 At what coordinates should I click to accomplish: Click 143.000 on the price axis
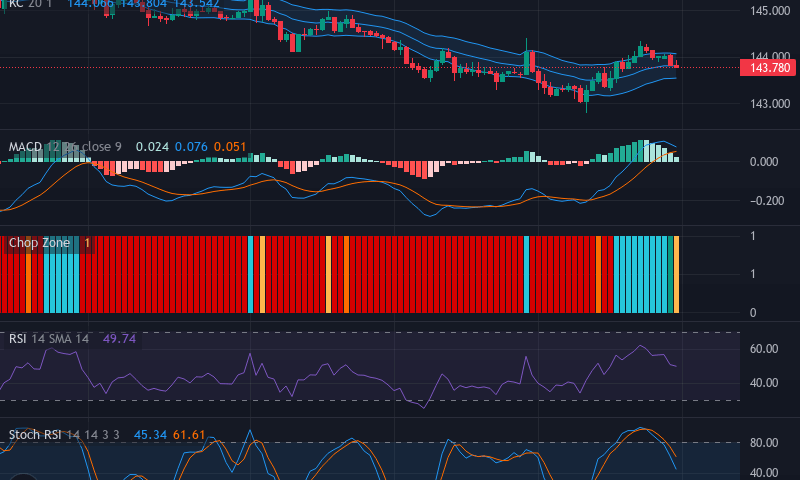click(x=770, y=104)
